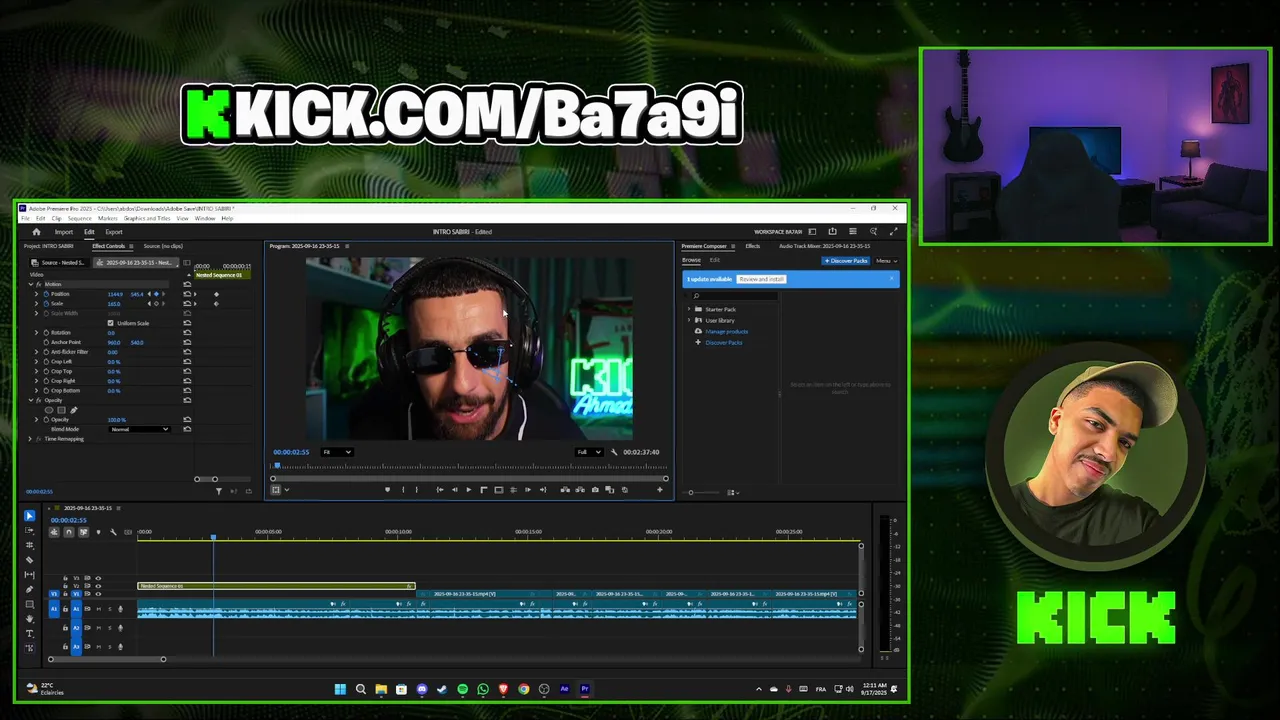Screen dimensions: 1280x720
Task: Select the Type tool
Action: 29,634
